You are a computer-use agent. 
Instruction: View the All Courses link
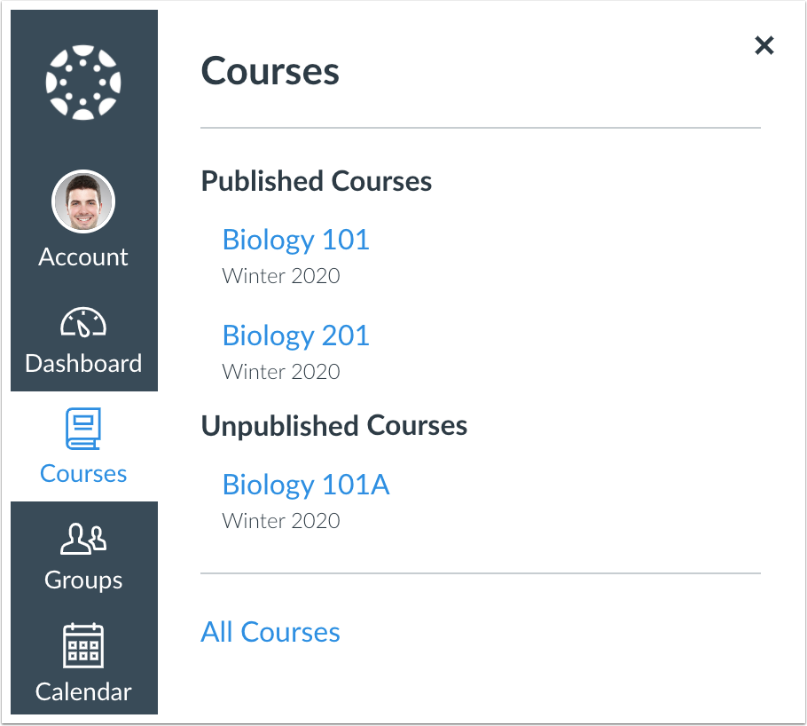(270, 632)
